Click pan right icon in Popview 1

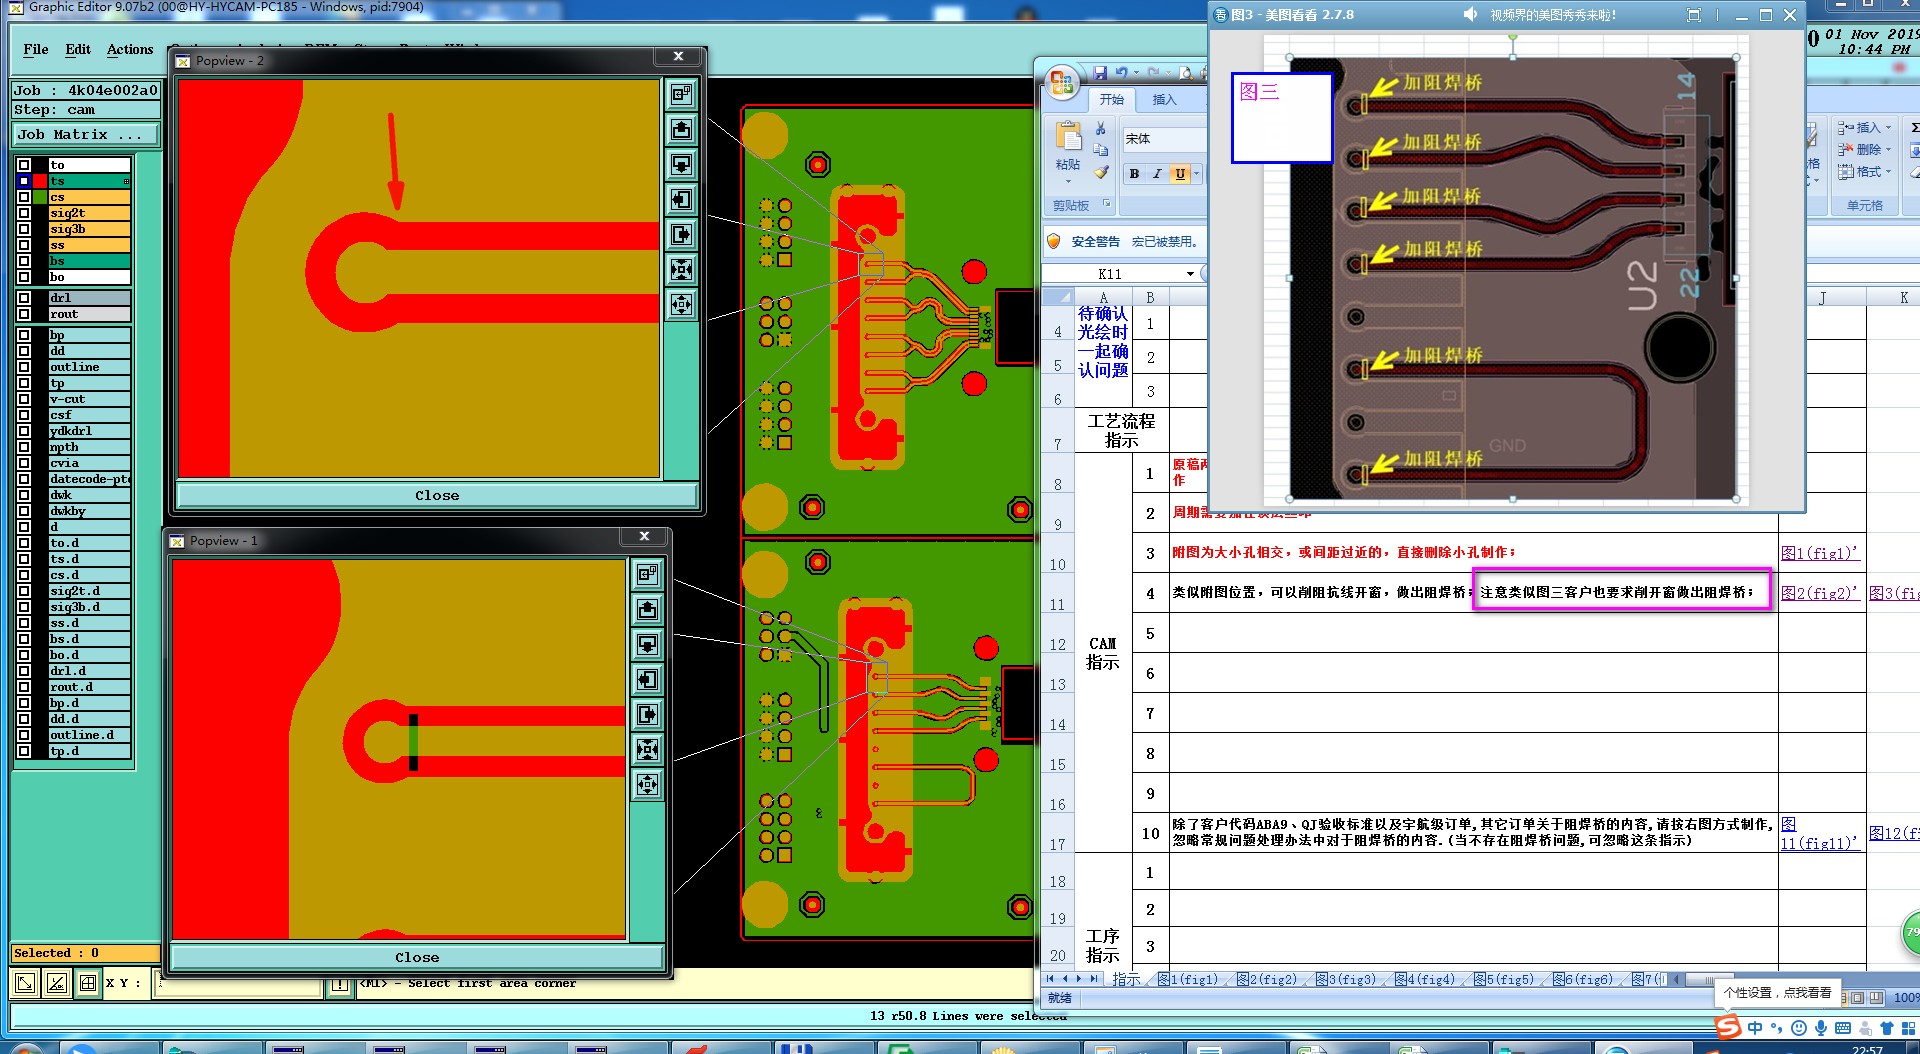click(647, 714)
